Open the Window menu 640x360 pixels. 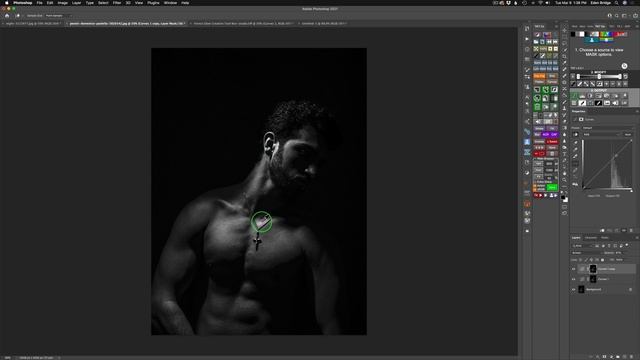(170, 3)
